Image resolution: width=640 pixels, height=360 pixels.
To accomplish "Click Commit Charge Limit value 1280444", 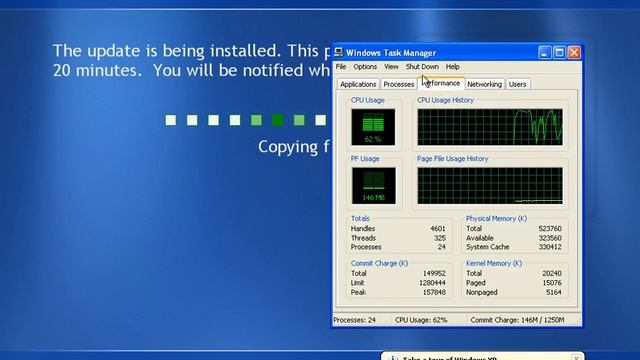I will click(x=432, y=283).
